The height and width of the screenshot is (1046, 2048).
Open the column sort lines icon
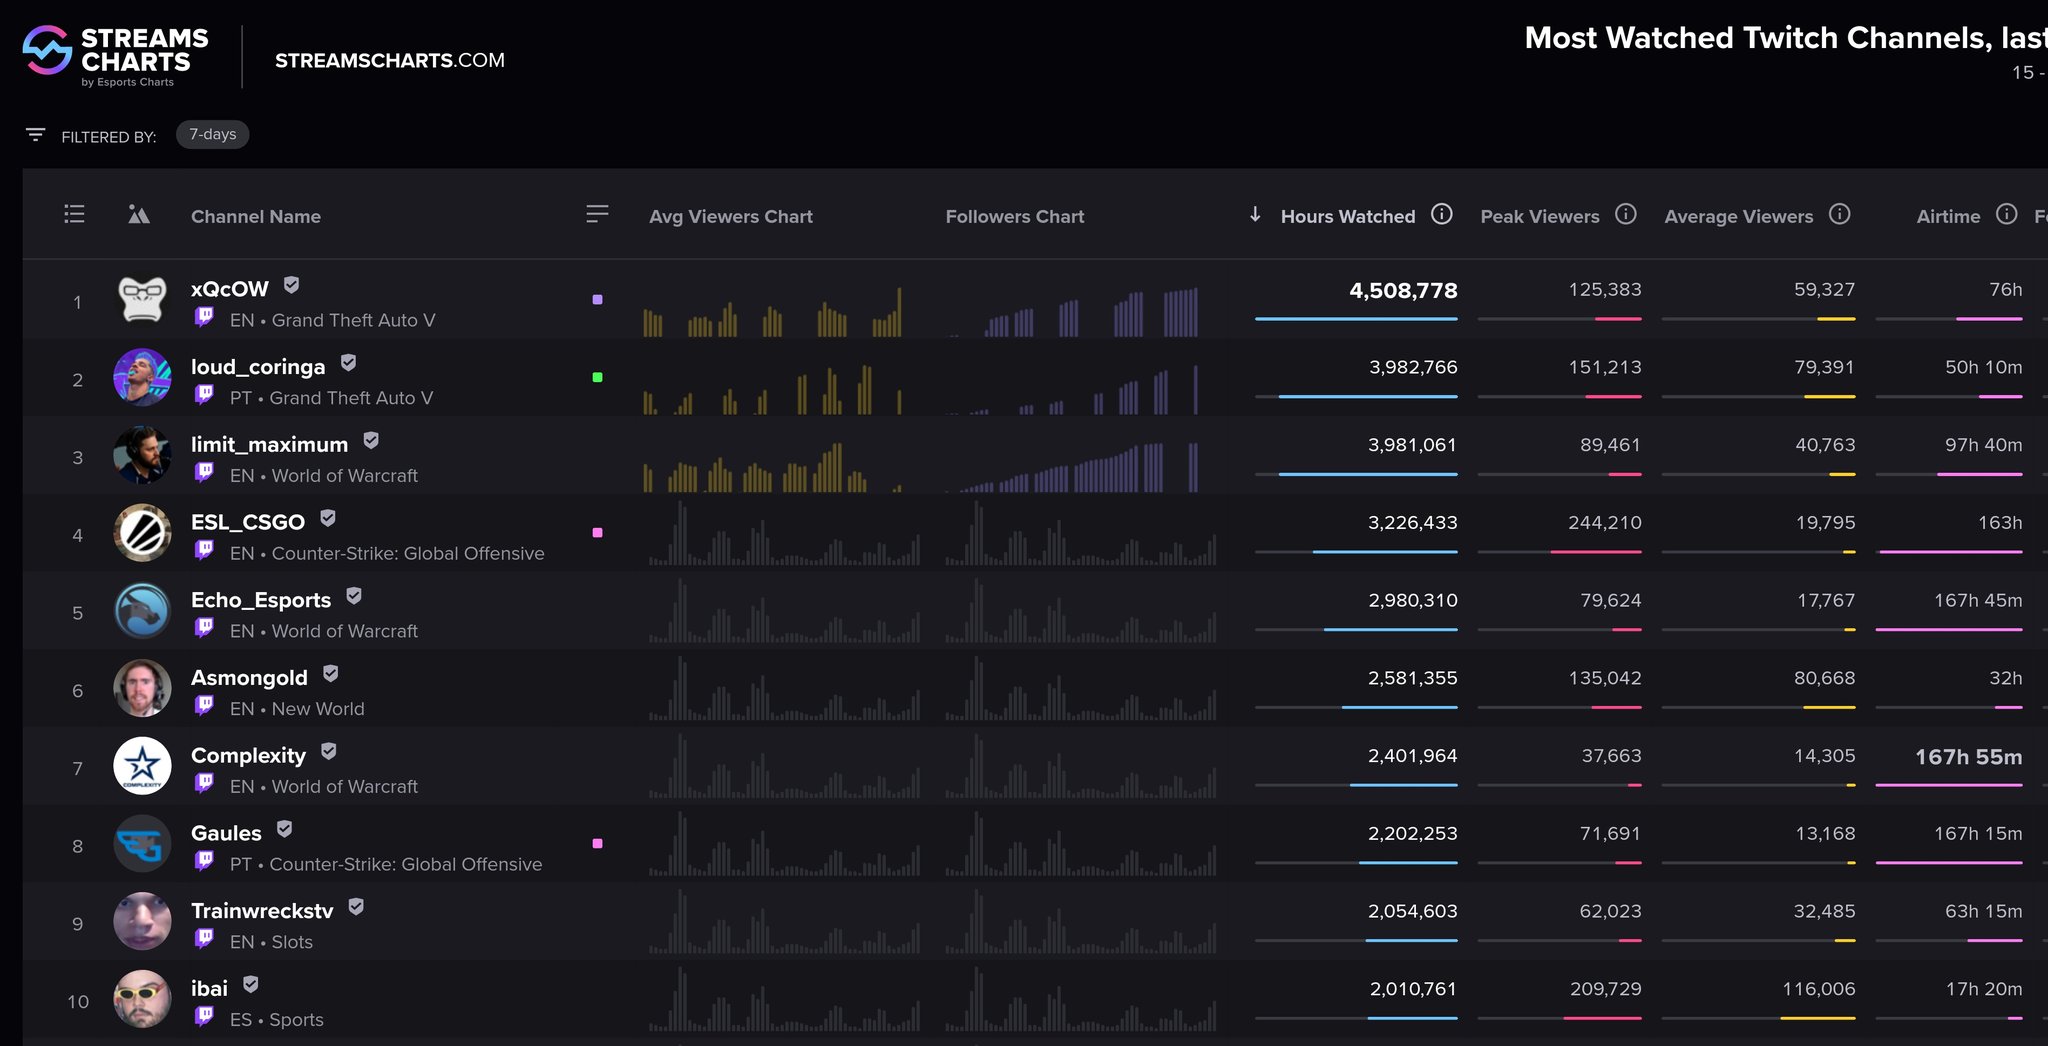[x=597, y=214]
